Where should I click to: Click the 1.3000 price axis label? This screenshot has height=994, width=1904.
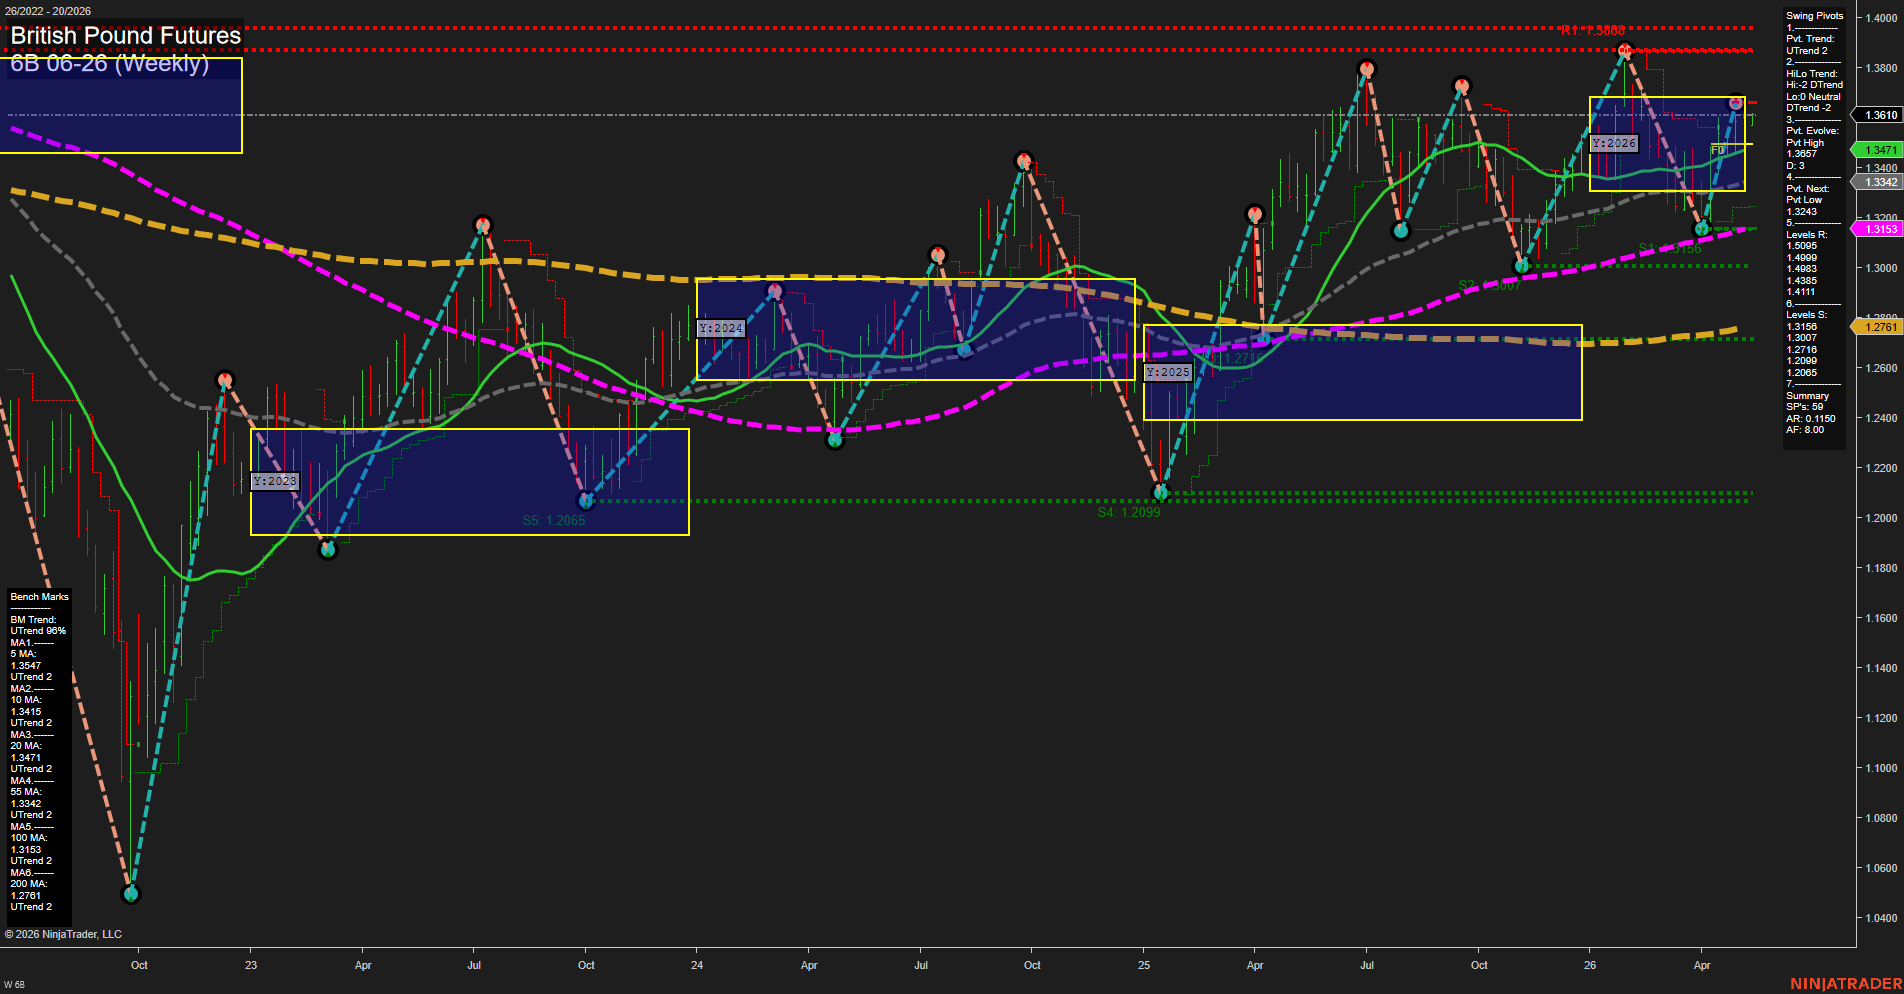(1881, 268)
